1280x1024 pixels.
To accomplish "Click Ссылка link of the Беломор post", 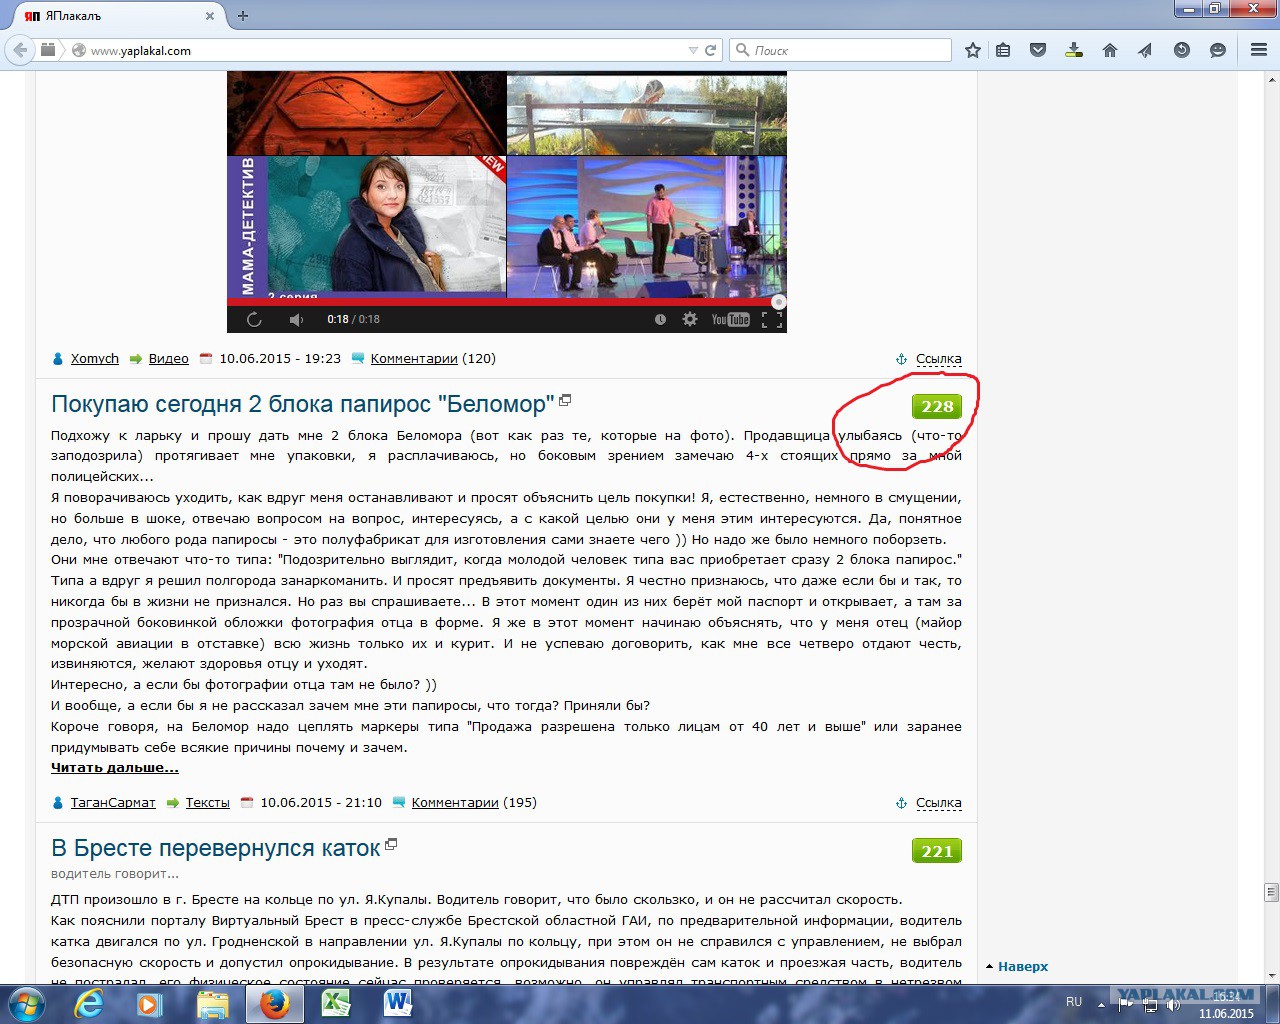I will click(x=939, y=803).
